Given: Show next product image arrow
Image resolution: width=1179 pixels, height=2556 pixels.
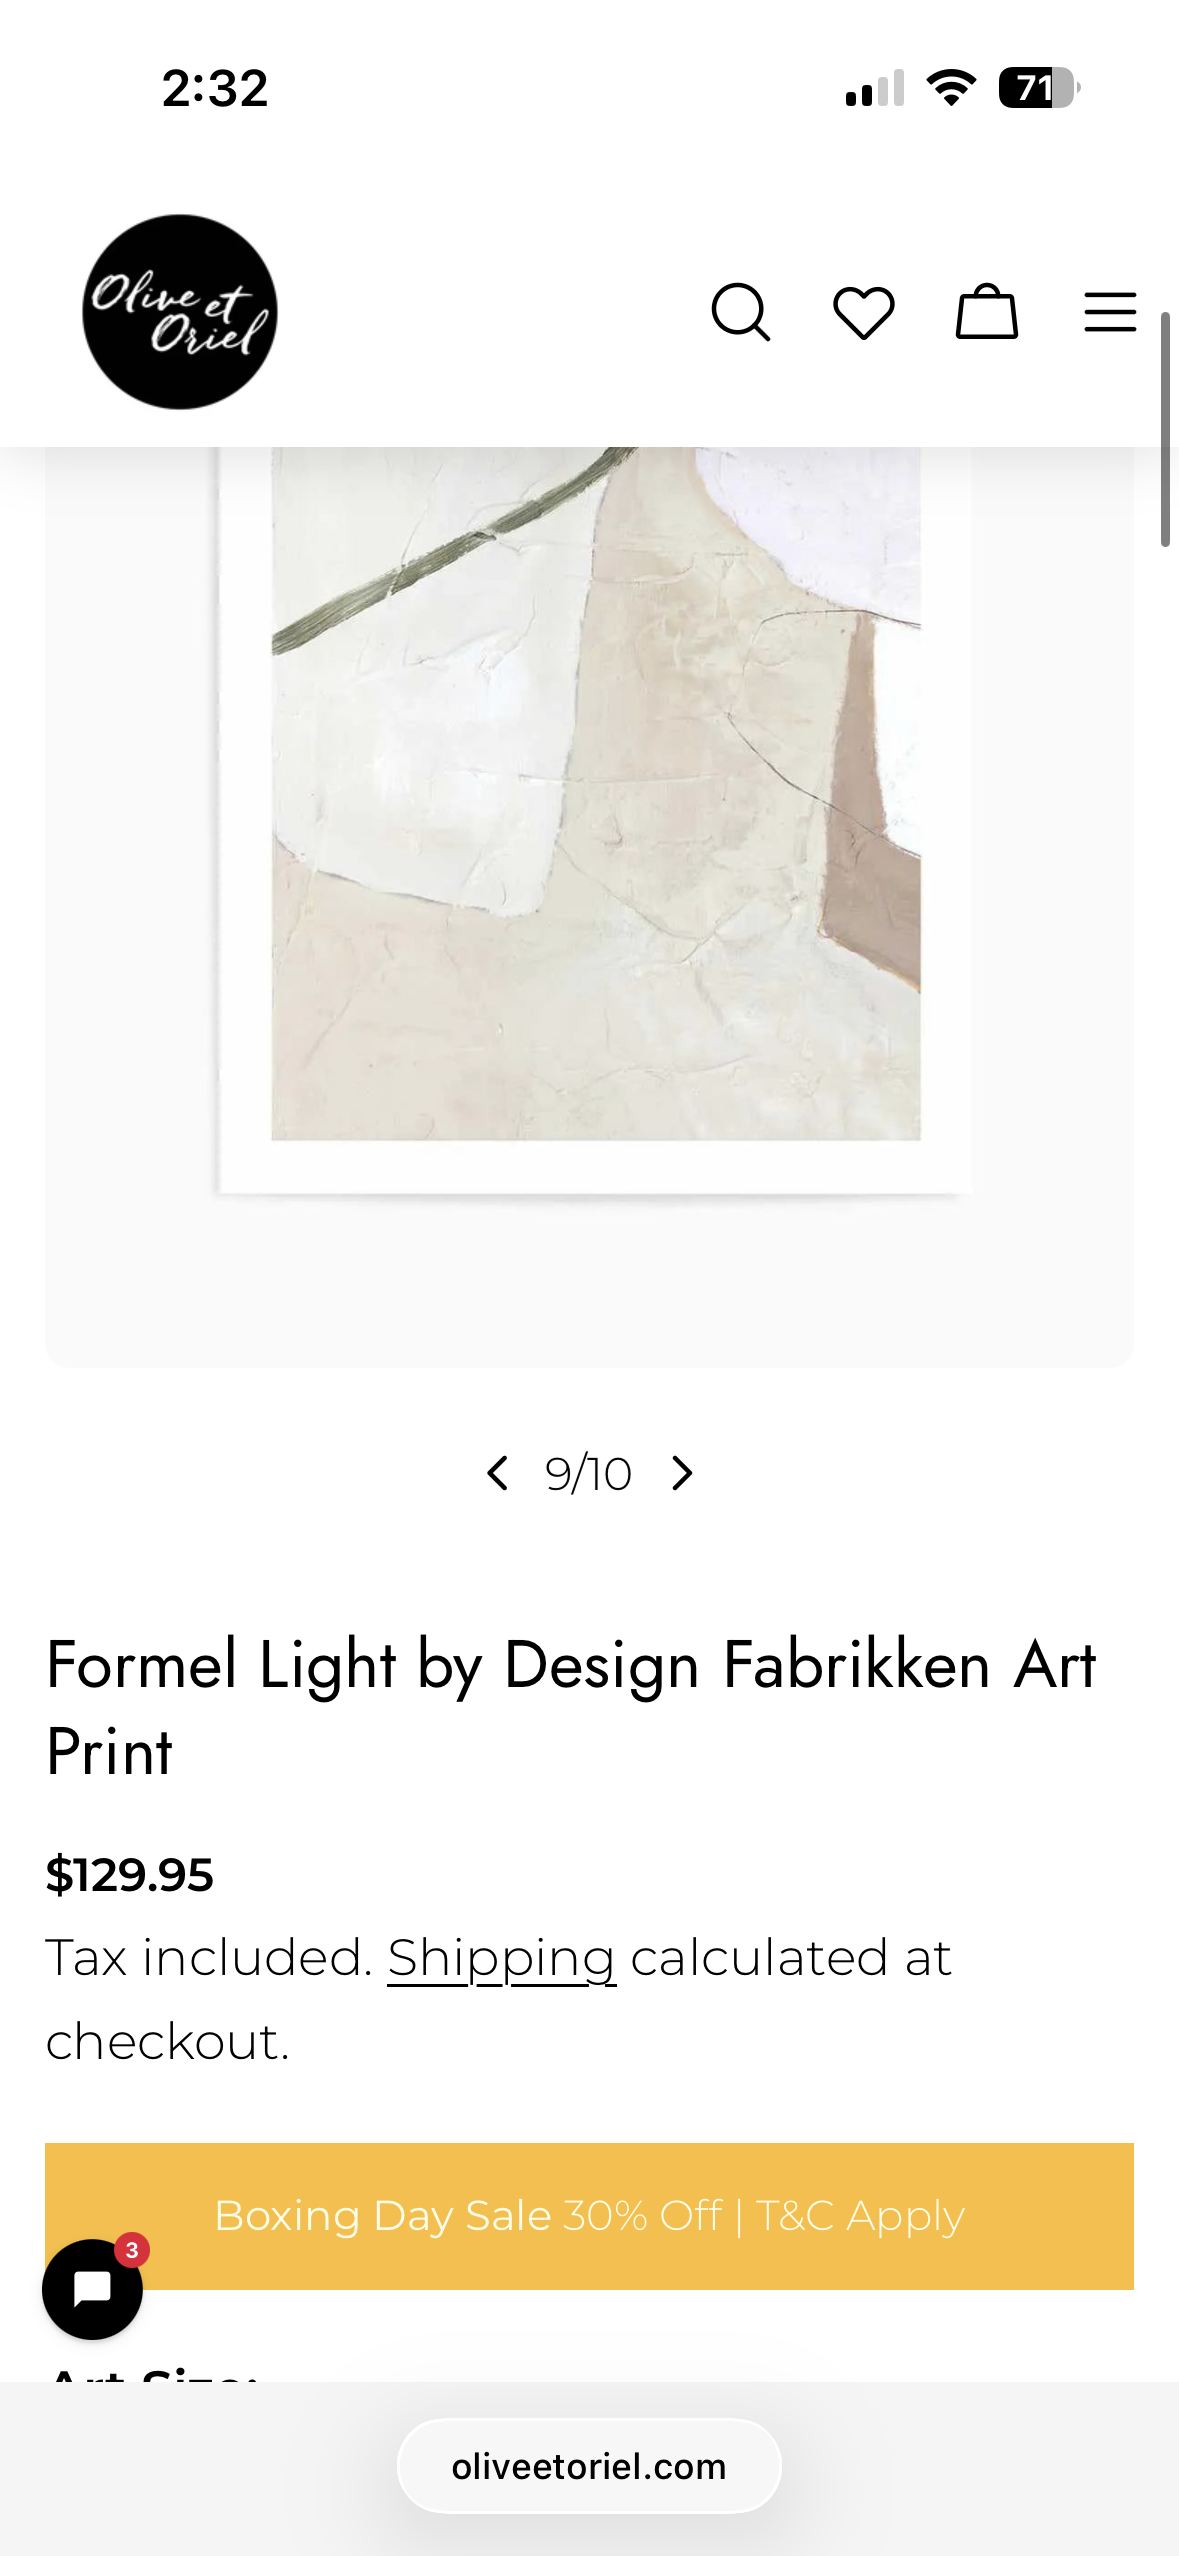Looking at the screenshot, I should click(682, 1473).
